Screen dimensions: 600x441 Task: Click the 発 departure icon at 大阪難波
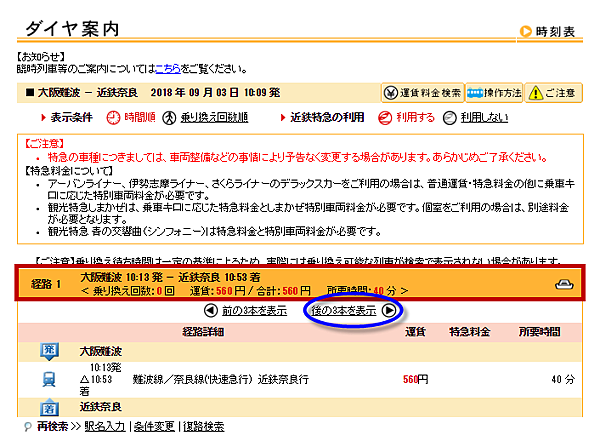pos(49,351)
